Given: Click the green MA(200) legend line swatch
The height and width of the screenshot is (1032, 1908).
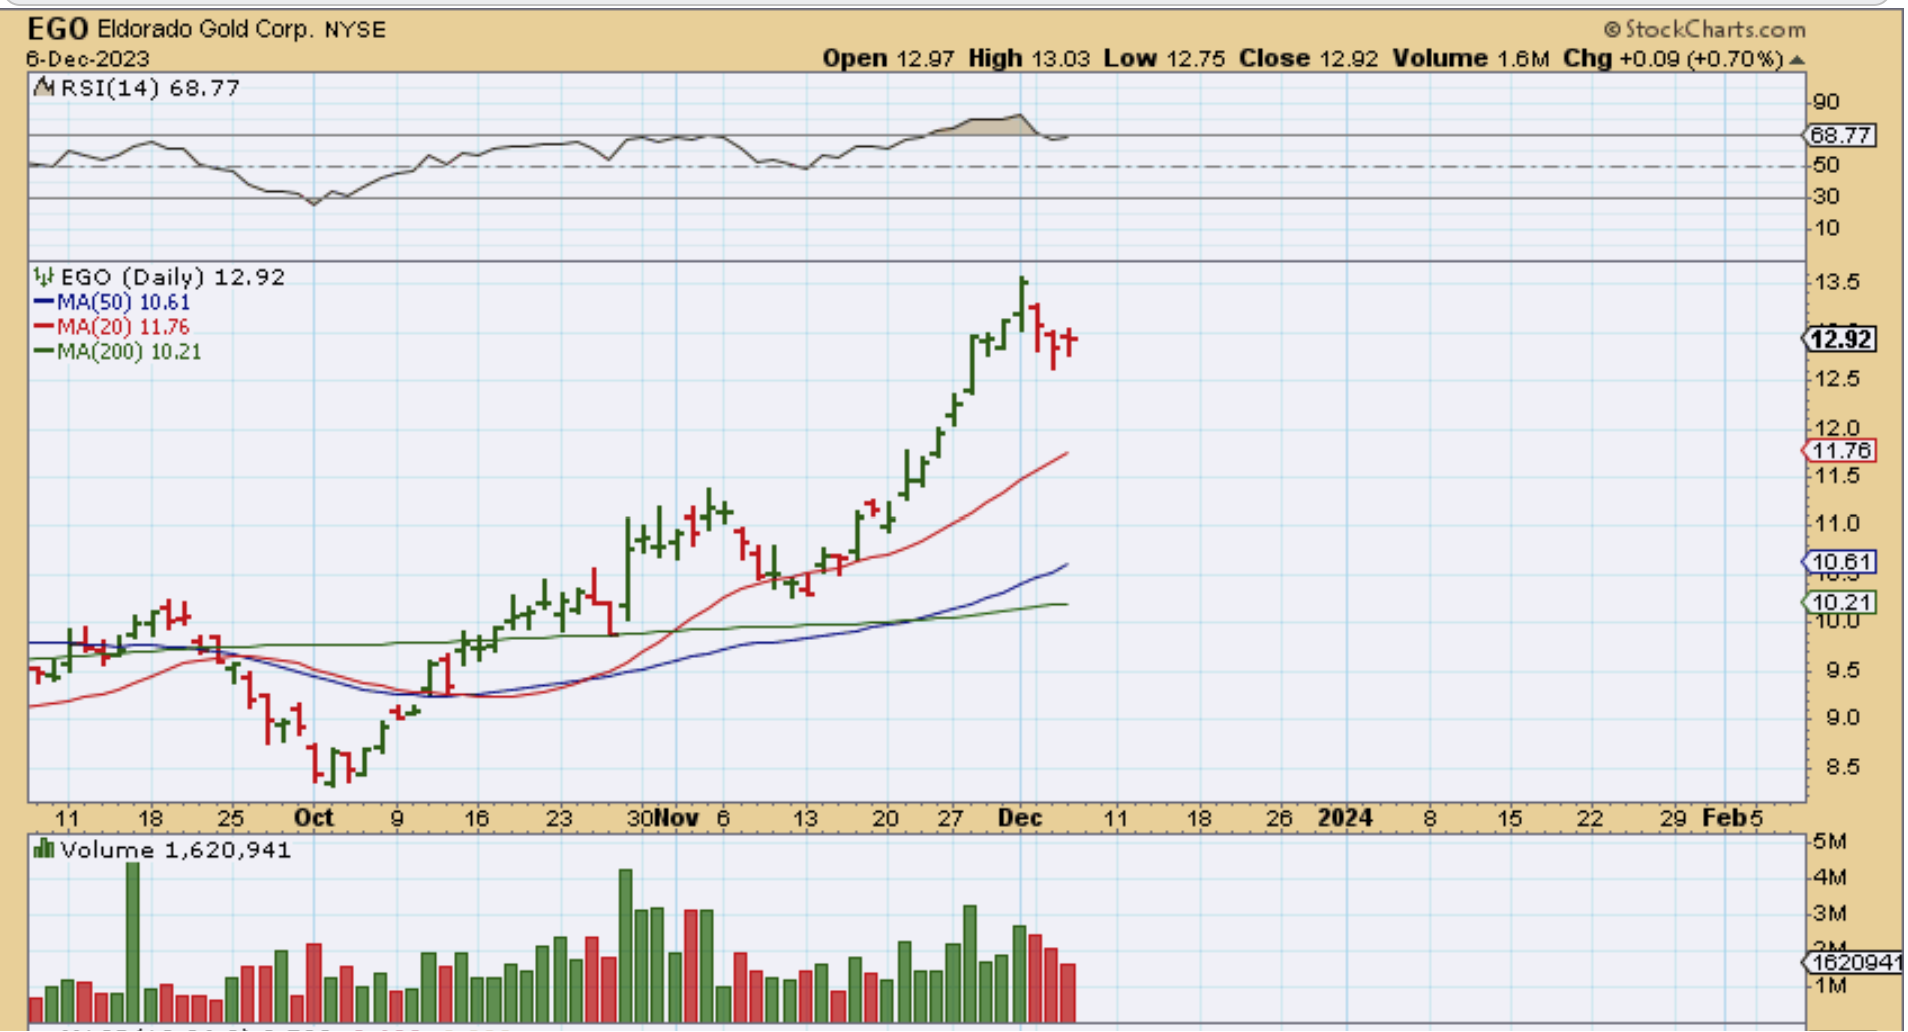Looking at the screenshot, I should point(44,352).
